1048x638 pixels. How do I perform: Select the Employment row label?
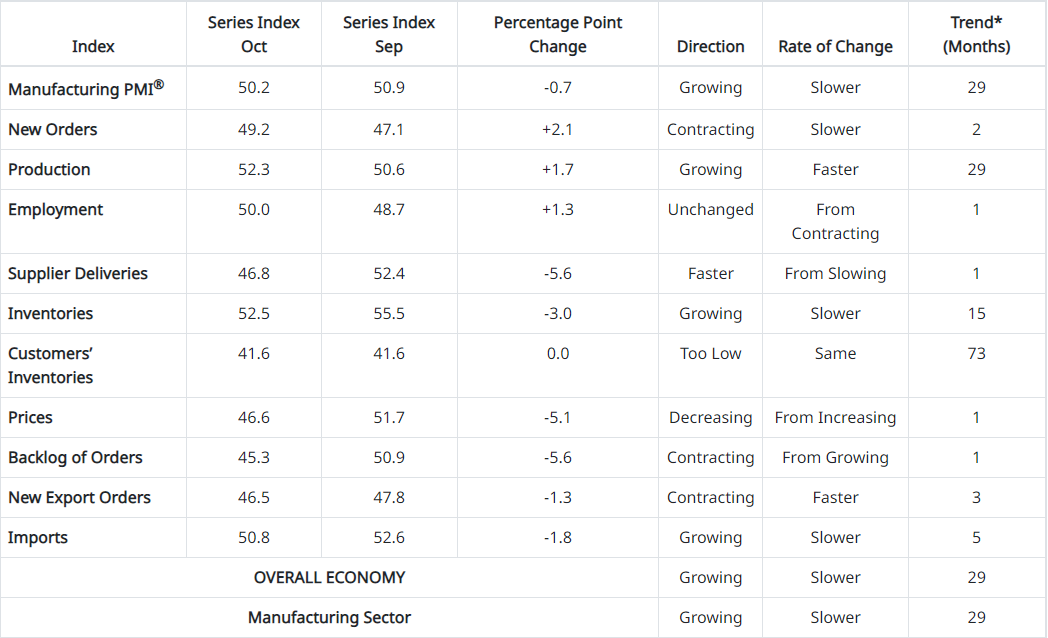(x=55, y=209)
